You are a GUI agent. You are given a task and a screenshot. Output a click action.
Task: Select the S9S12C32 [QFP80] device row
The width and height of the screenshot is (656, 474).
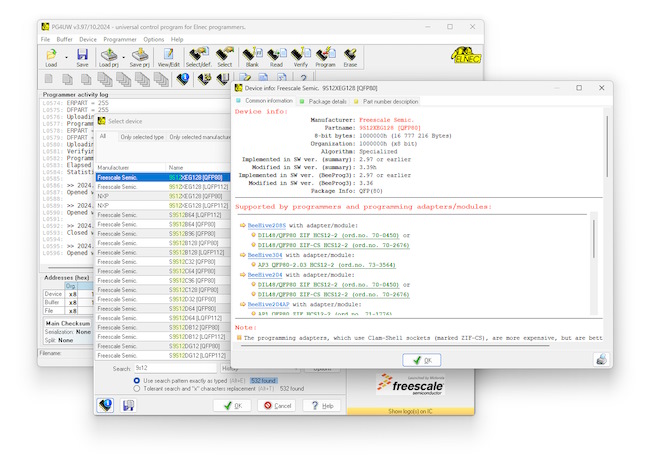click(163, 262)
